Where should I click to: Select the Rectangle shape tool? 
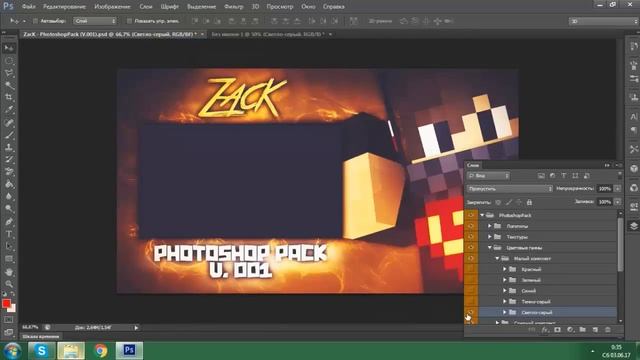9,259
